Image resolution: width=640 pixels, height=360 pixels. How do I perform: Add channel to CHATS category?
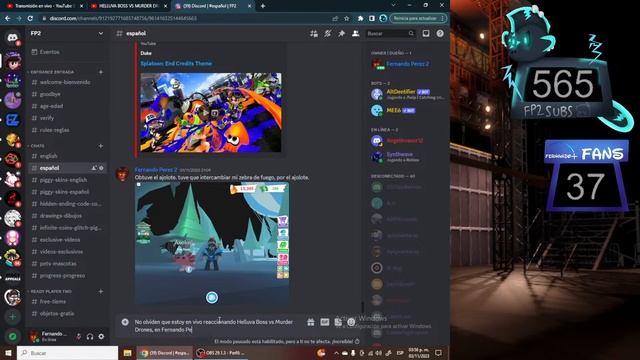(101, 146)
